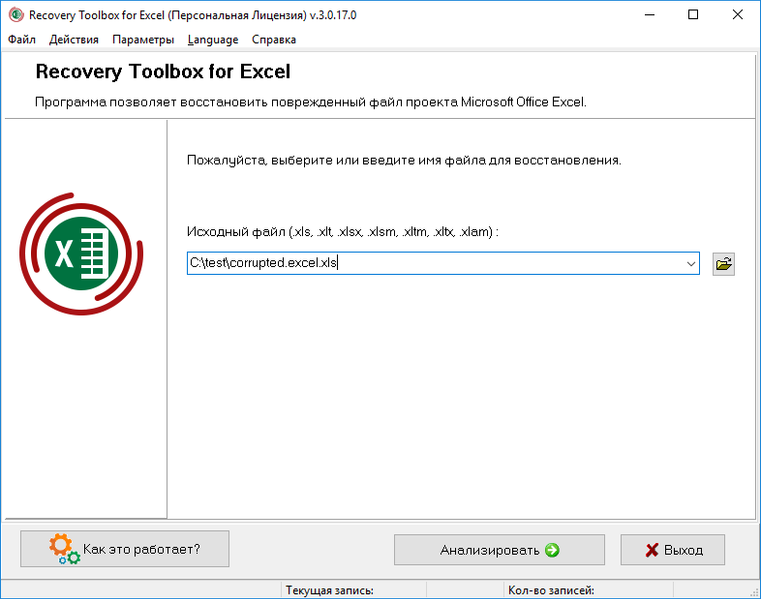Minimize the Recovery Toolbox window
Viewport: 761px width, 599px height.
(x=649, y=15)
